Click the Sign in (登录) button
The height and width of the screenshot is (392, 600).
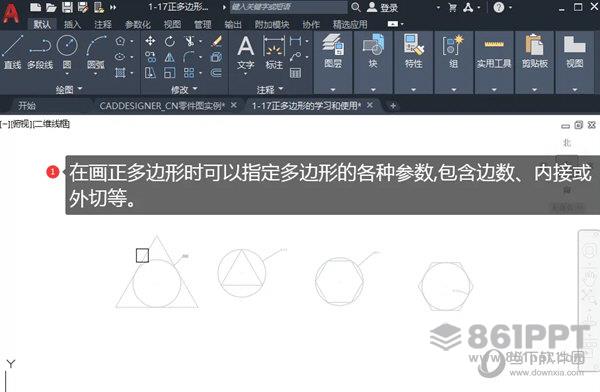pyautogui.click(x=383, y=7)
